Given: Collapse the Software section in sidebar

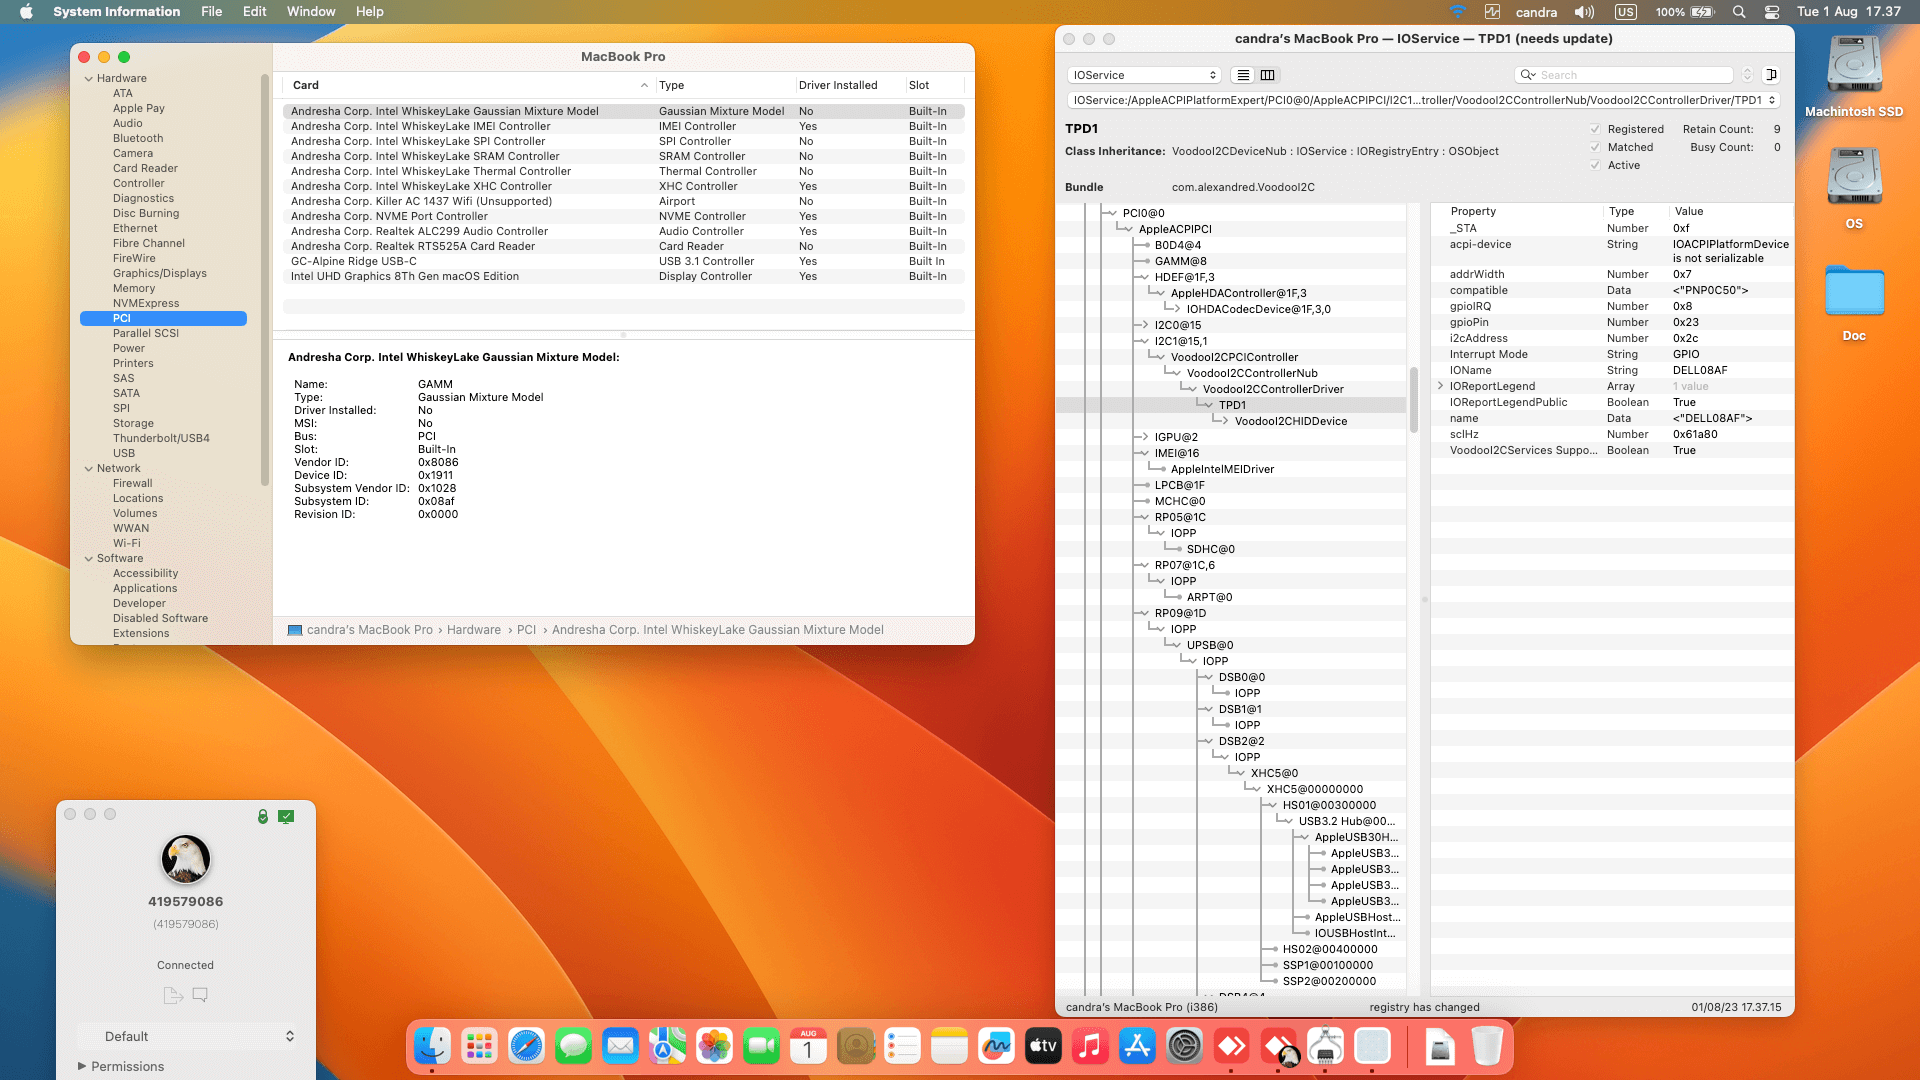Looking at the screenshot, I should (x=89, y=558).
